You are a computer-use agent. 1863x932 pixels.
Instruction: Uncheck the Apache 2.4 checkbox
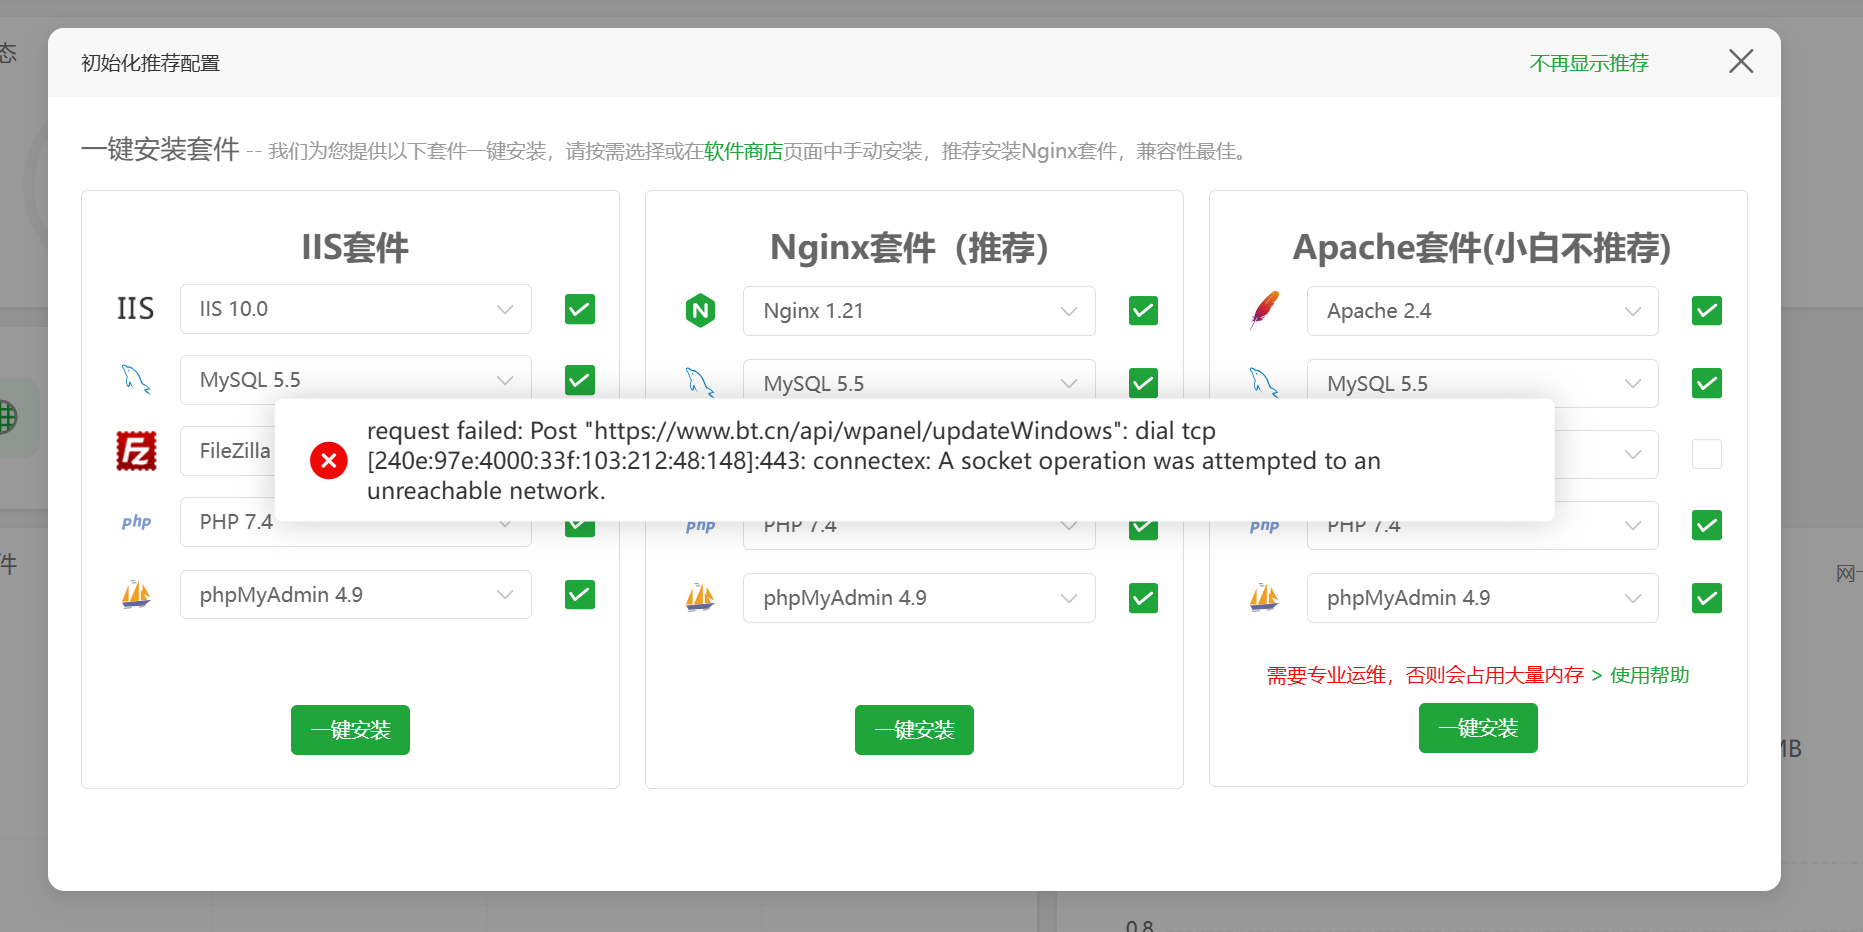coord(1707,311)
